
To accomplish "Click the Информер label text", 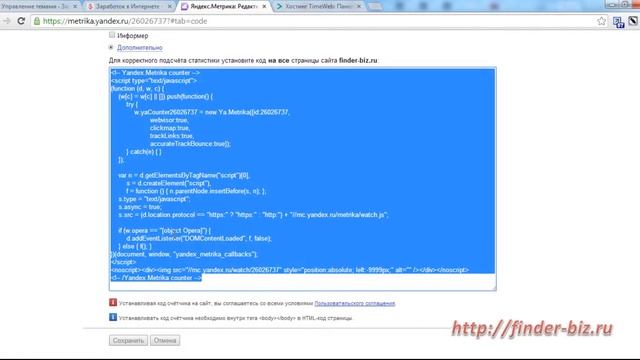I will tap(133, 36).
